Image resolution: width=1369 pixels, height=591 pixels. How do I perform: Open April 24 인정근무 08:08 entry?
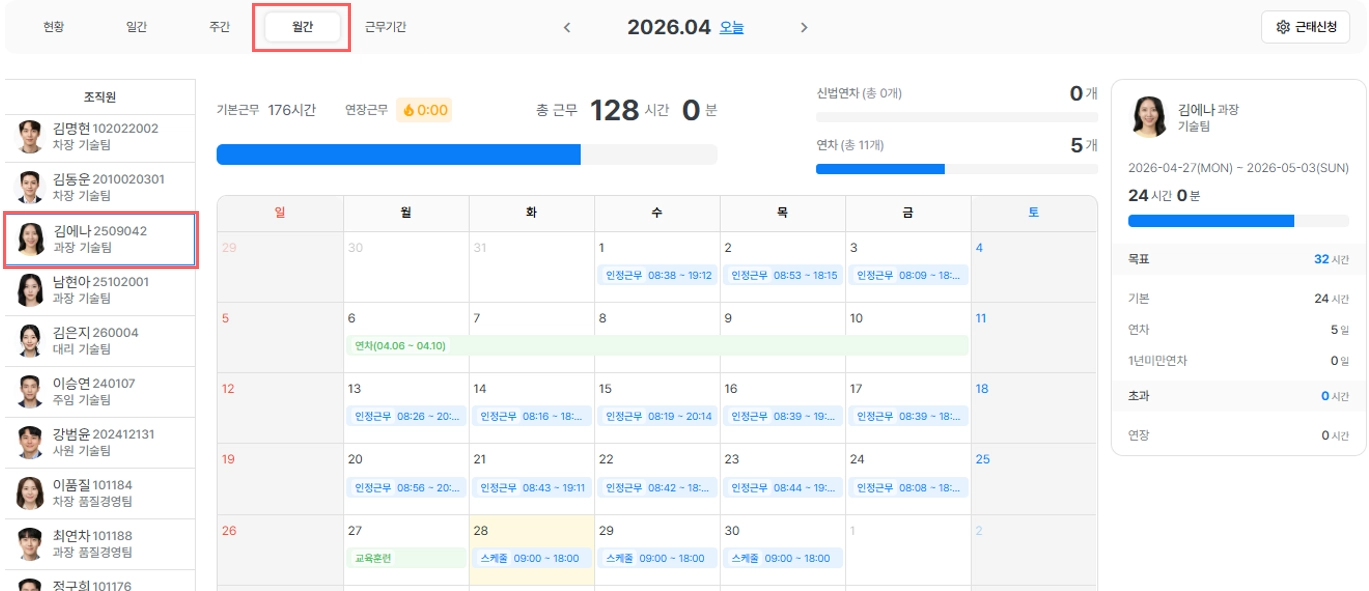point(908,488)
